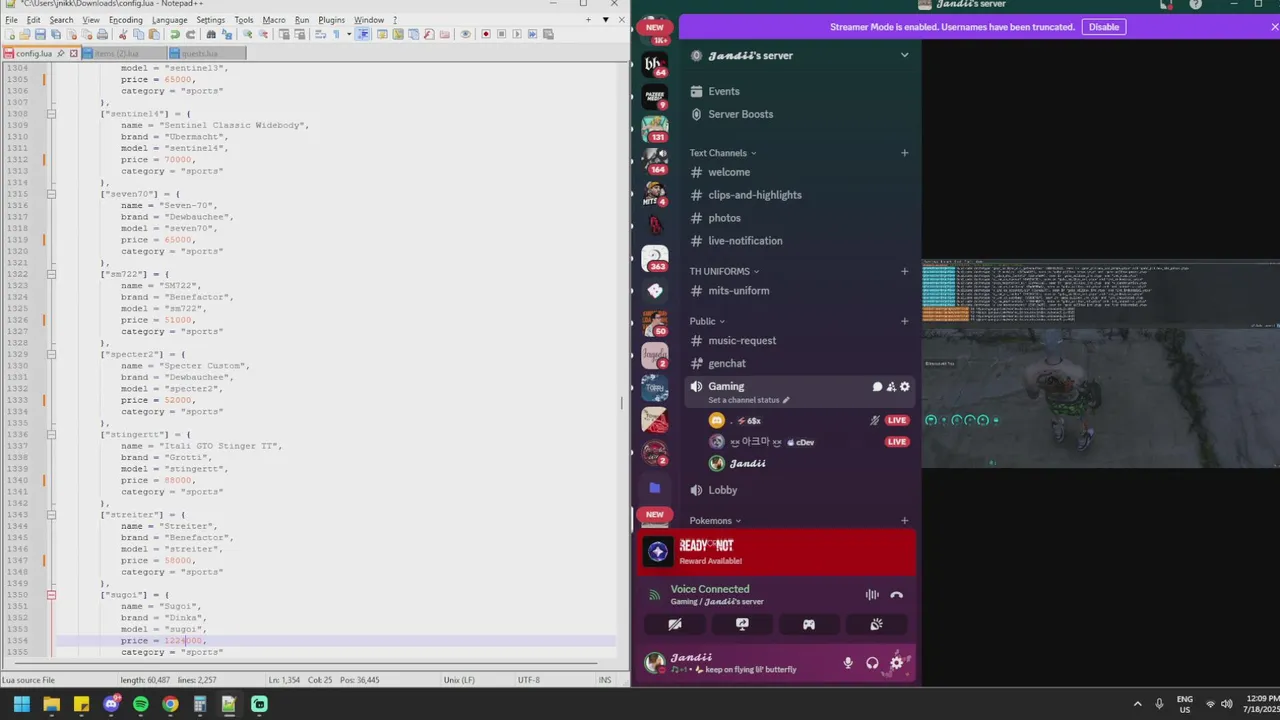This screenshot has height=720, width=1280.
Task: Show hidden icons in system tray
Action: (1137, 704)
